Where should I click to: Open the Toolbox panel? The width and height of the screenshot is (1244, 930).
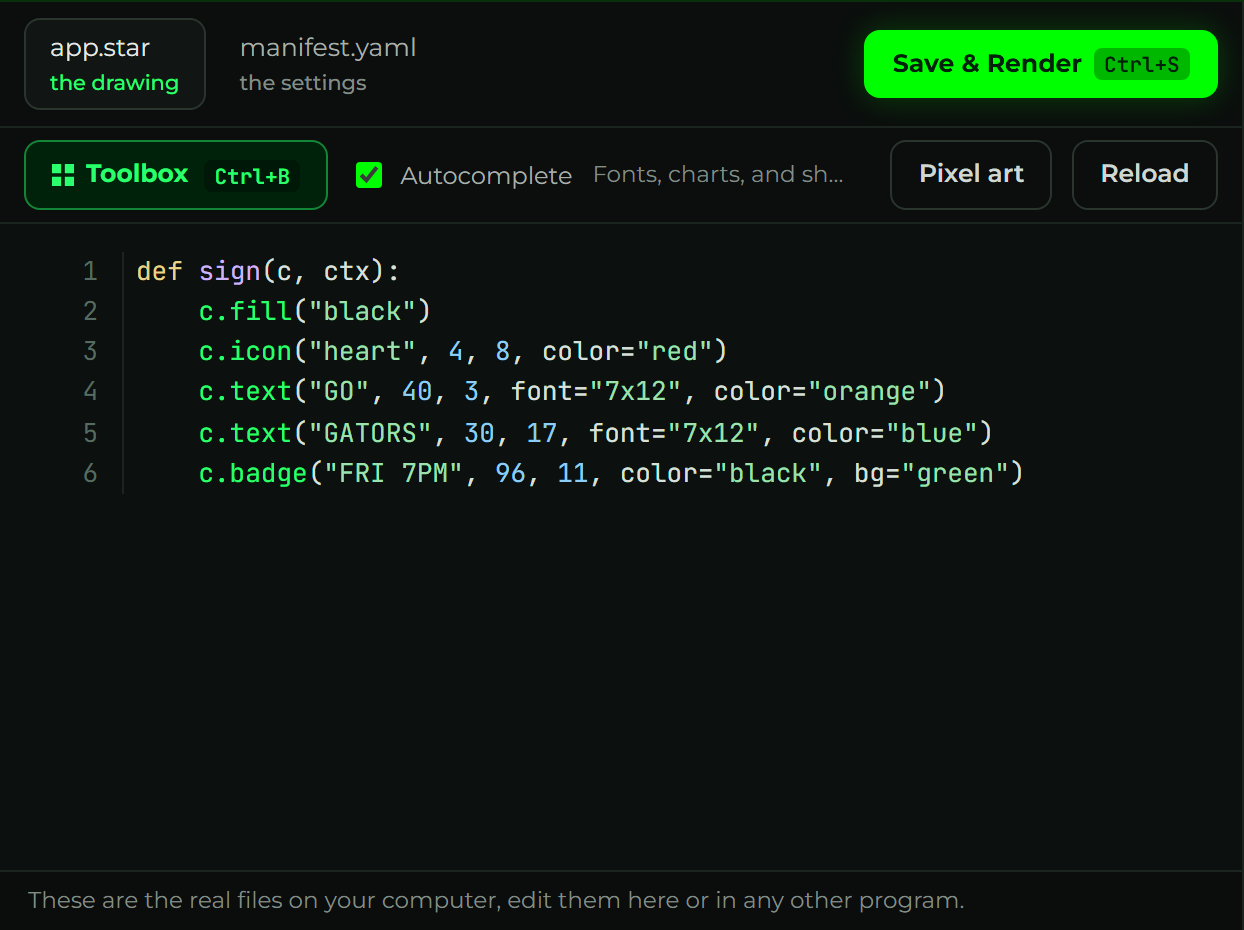tap(176, 175)
